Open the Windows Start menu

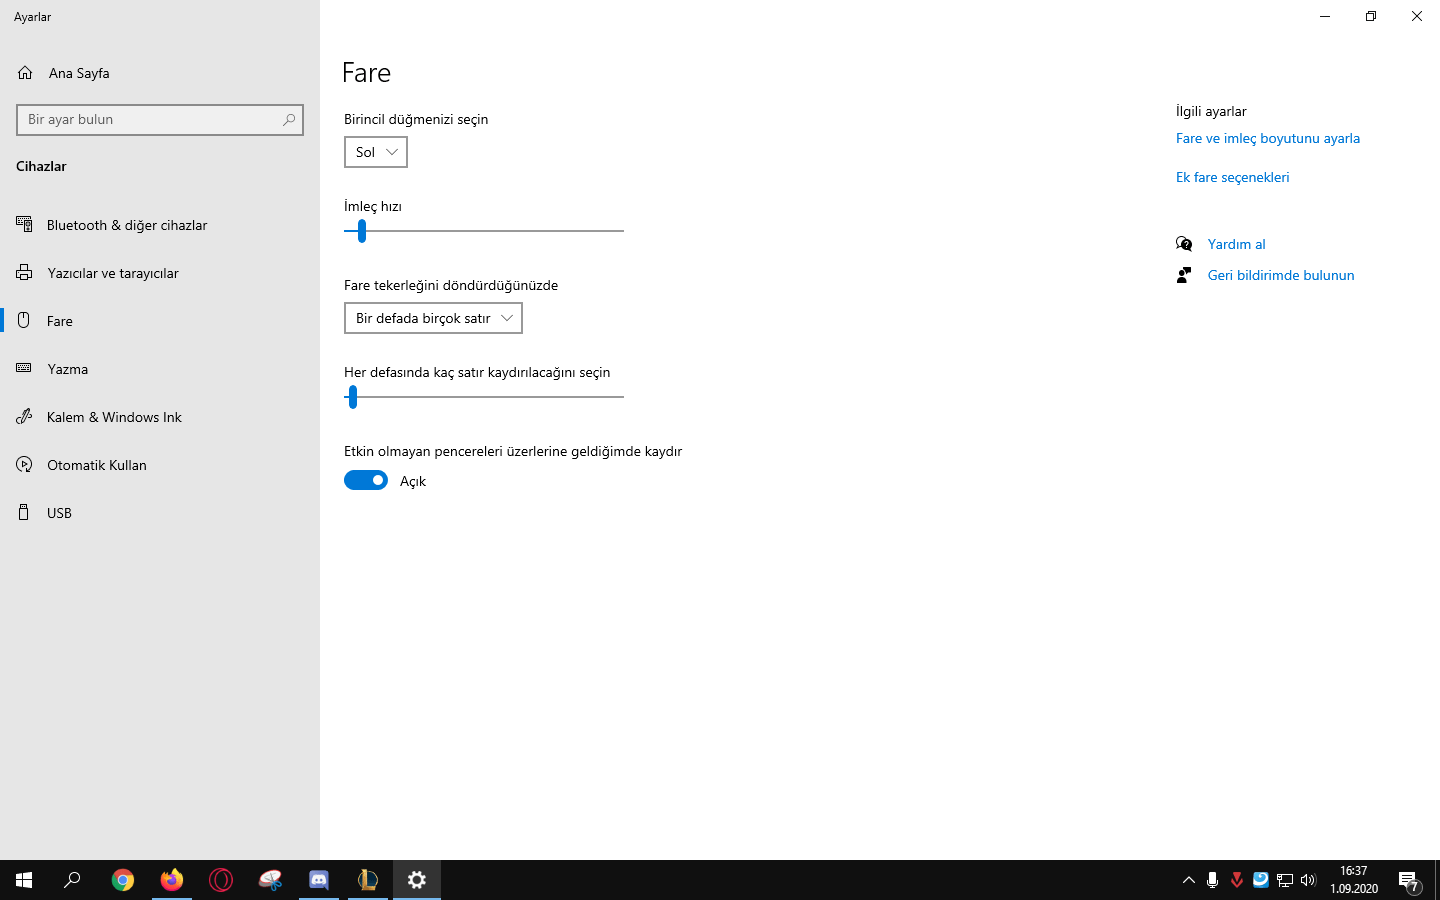click(x=24, y=880)
